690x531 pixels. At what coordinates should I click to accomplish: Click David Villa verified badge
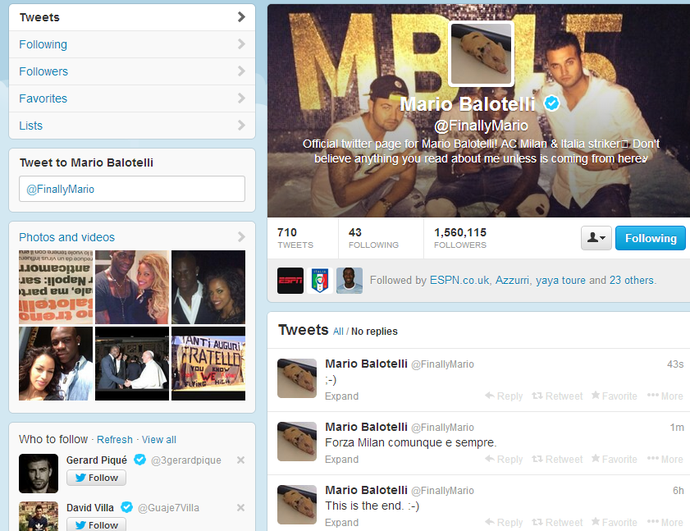pos(127,507)
